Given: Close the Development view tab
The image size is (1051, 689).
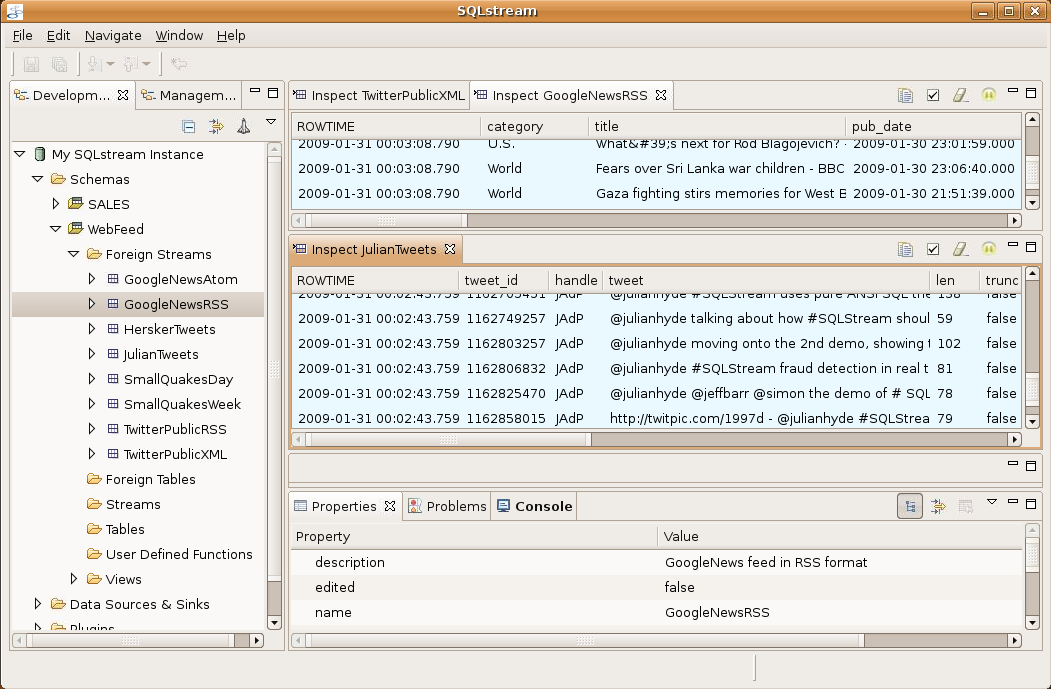Looking at the screenshot, I should point(123,95).
